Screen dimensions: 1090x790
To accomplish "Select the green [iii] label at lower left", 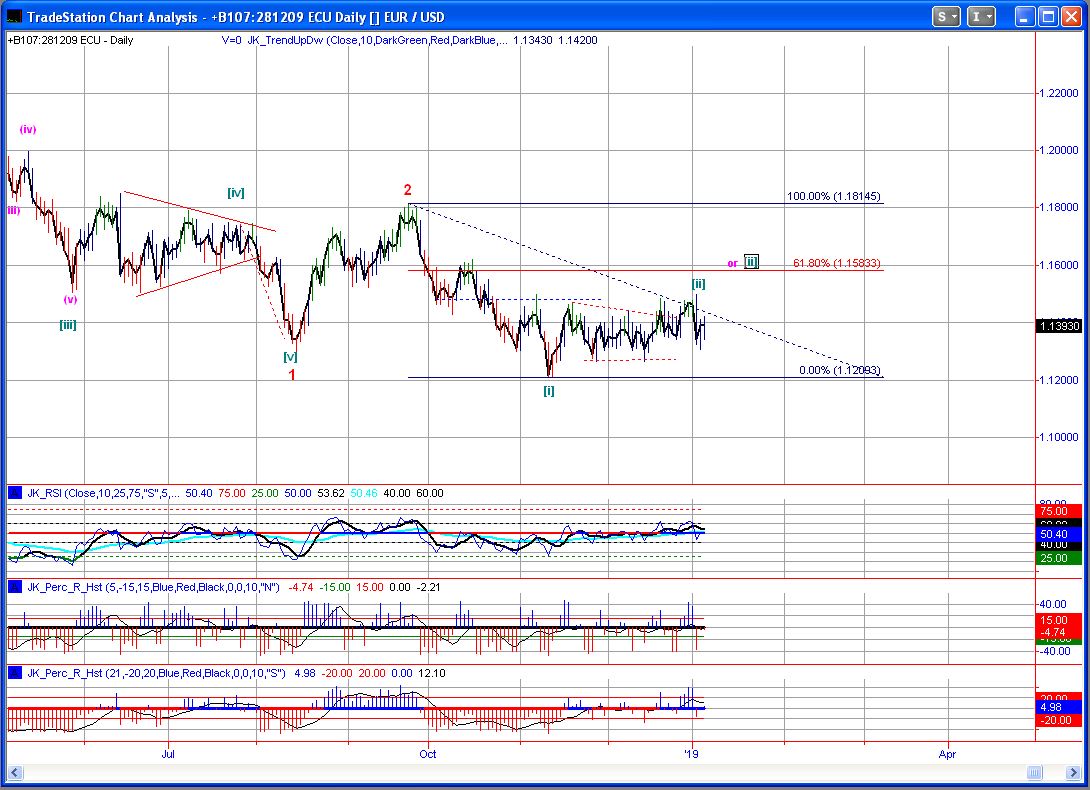I will 67,325.
